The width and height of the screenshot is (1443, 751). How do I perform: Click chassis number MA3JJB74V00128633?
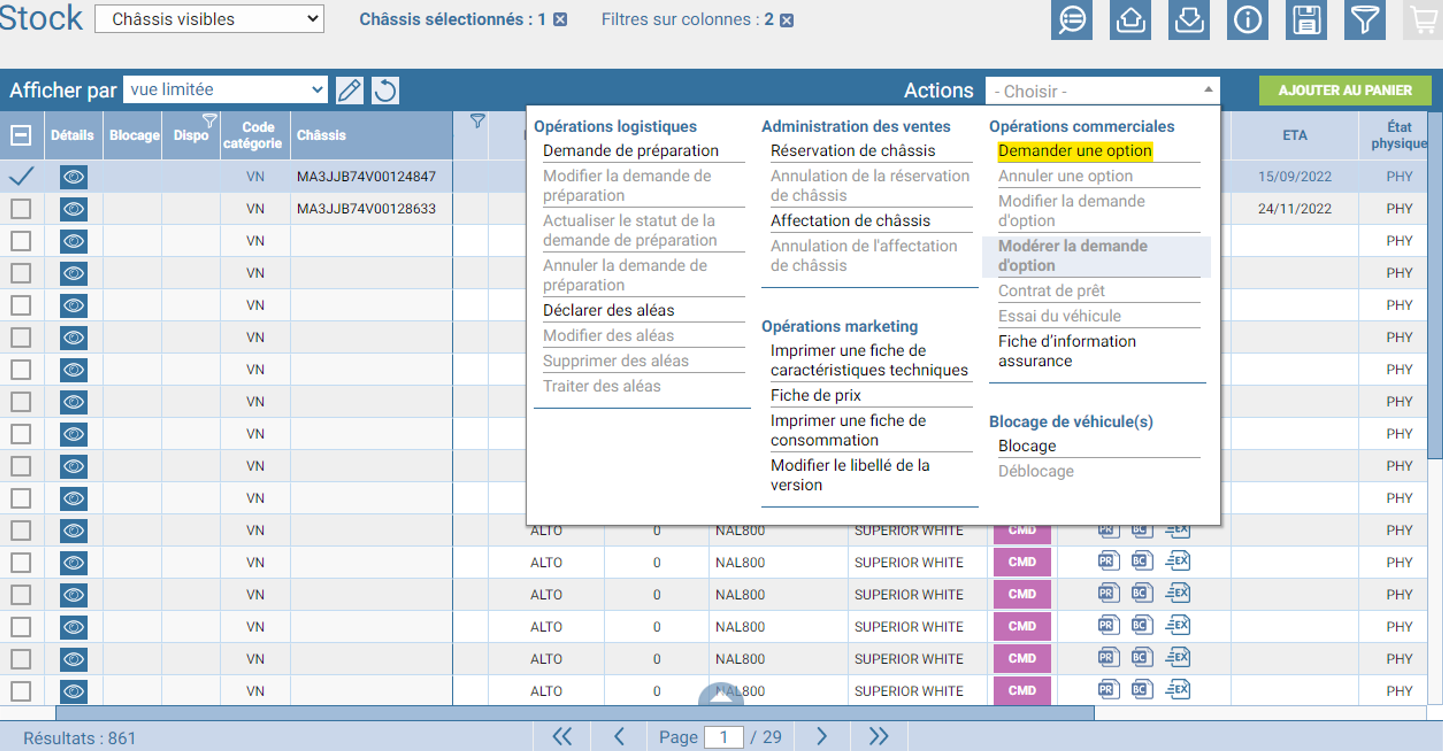pyautogui.click(x=366, y=209)
